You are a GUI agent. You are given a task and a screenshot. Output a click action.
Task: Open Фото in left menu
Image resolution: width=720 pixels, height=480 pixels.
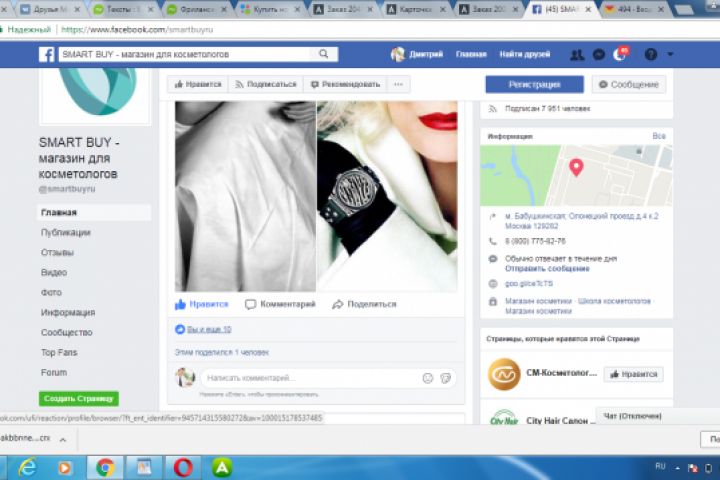[x=51, y=293]
